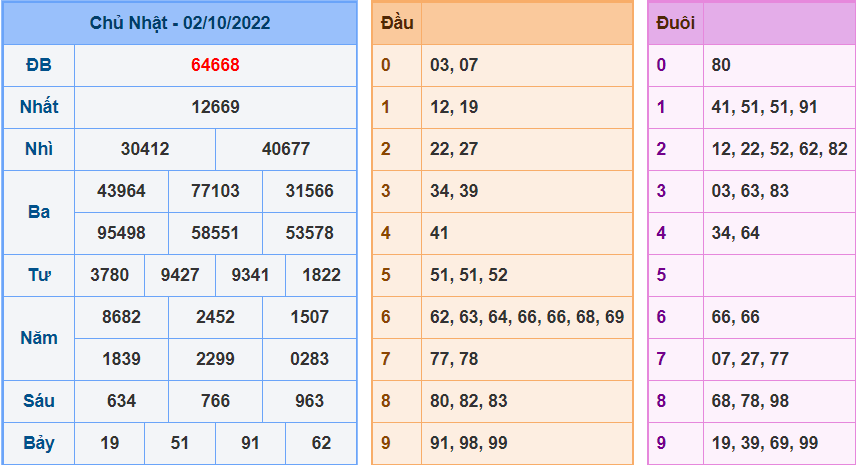This screenshot has width=856, height=465.
Task: Select seventh prize number 19
Action: pos(109,443)
